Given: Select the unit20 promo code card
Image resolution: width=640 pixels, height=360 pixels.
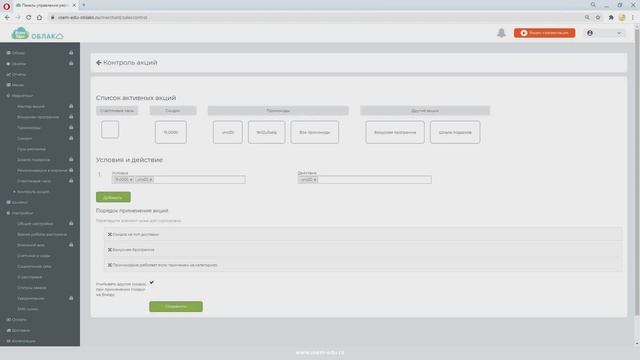Looking at the screenshot, I should pyautogui.click(x=227, y=132).
